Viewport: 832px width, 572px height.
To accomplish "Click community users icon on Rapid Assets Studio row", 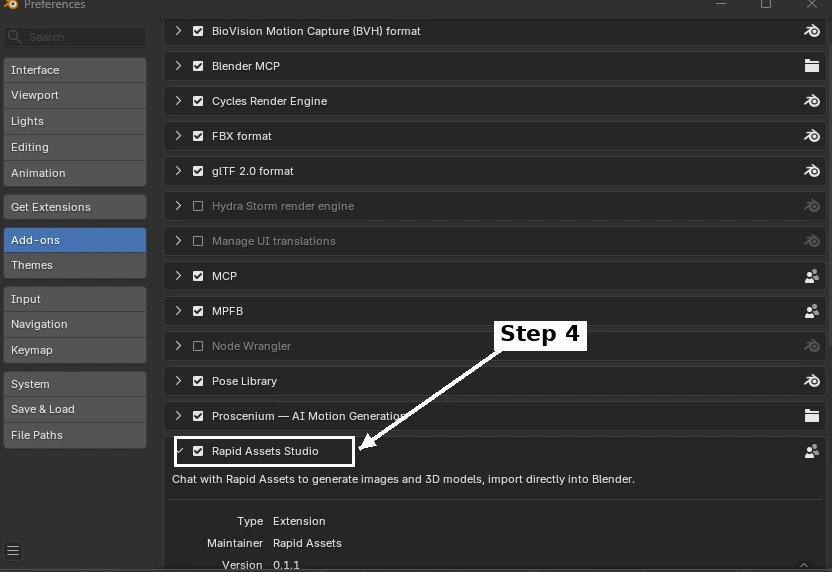I will pos(811,451).
